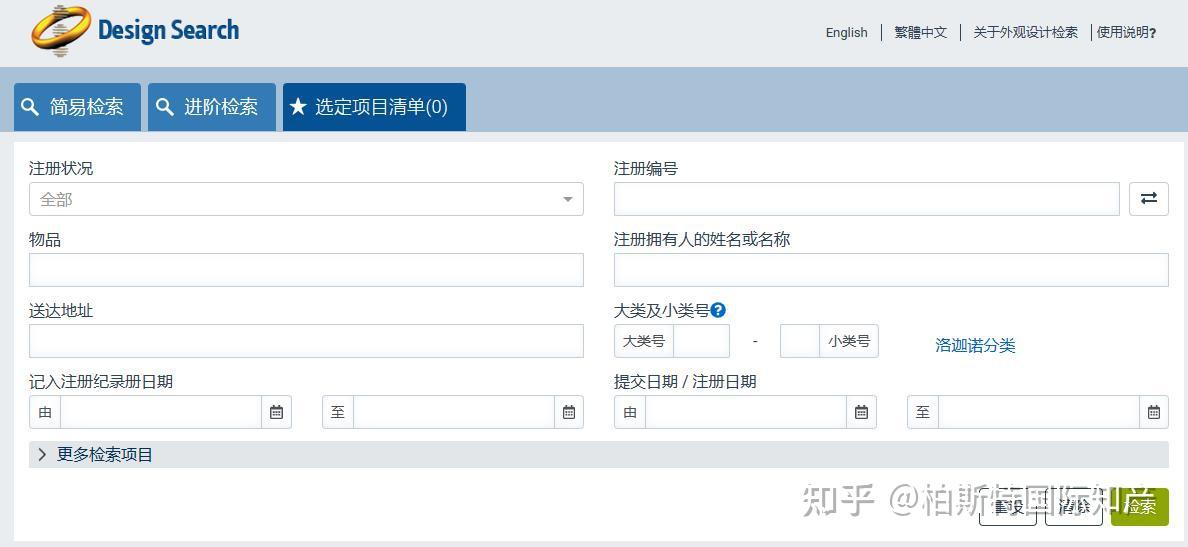Click the 重设 button

coord(1008,507)
